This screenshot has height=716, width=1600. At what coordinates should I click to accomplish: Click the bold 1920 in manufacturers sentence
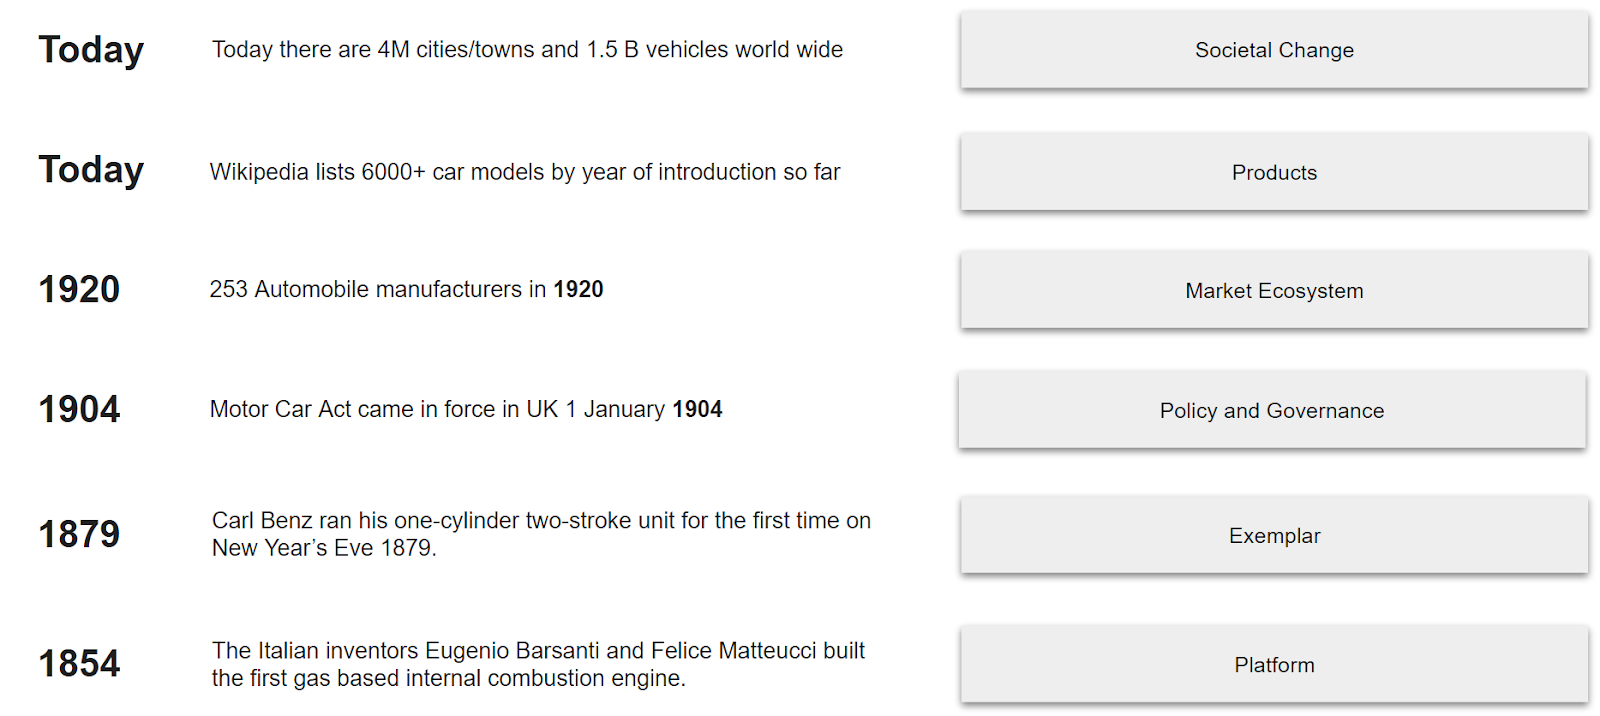click(x=578, y=289)
